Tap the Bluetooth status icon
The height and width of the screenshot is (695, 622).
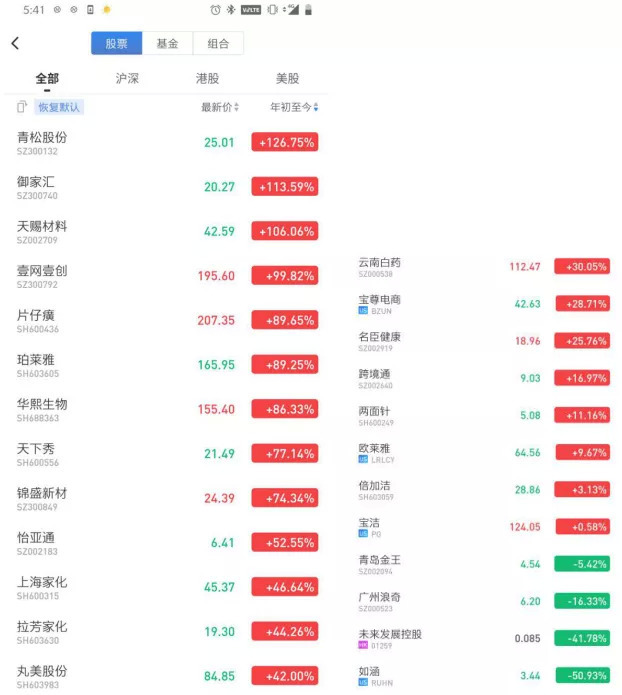click(231, 10)
